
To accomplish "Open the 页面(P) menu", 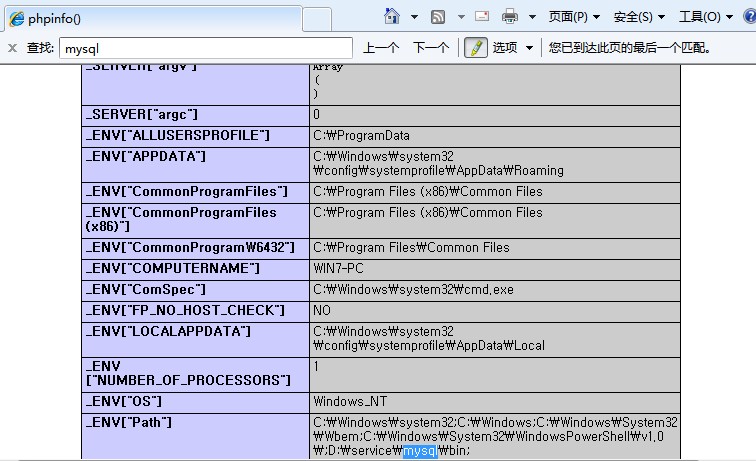I will tap(575, 17).
